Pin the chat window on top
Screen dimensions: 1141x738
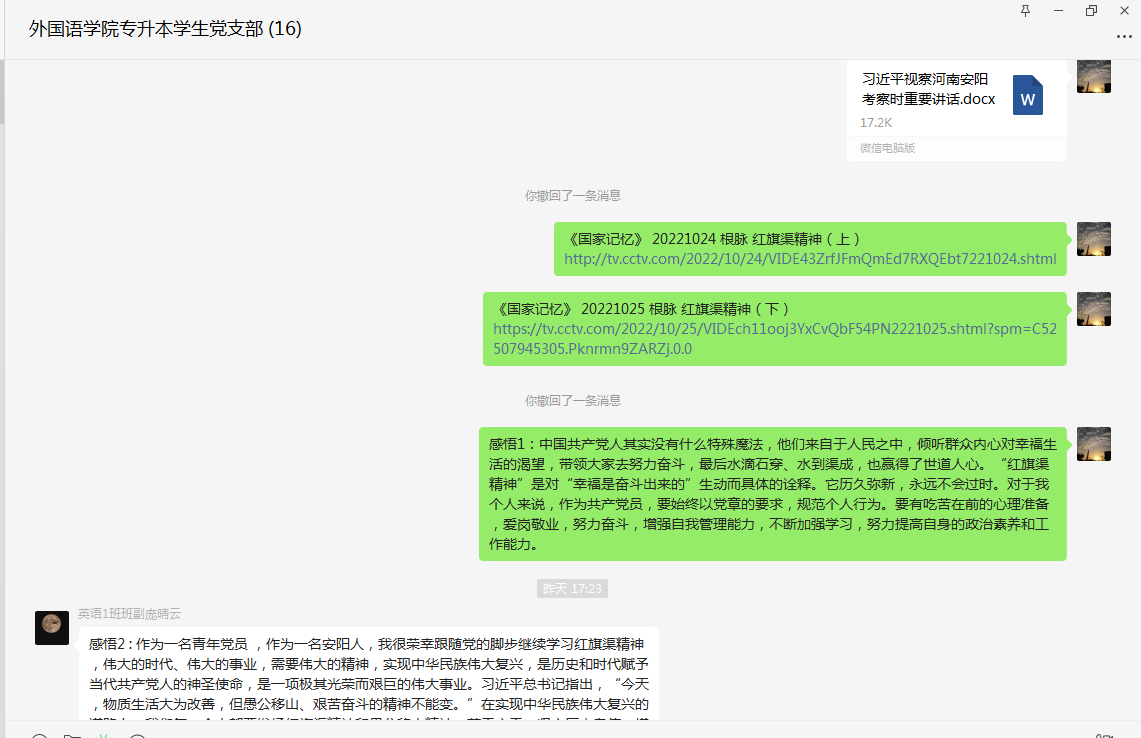click(x=1025, y=10)
